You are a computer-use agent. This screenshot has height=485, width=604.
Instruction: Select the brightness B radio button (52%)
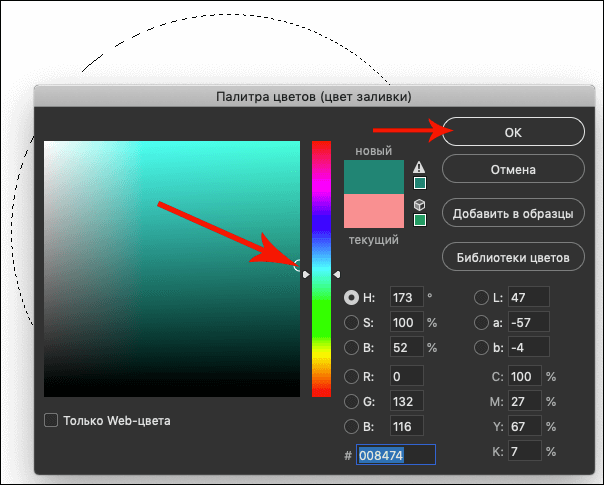coord(351,347)
